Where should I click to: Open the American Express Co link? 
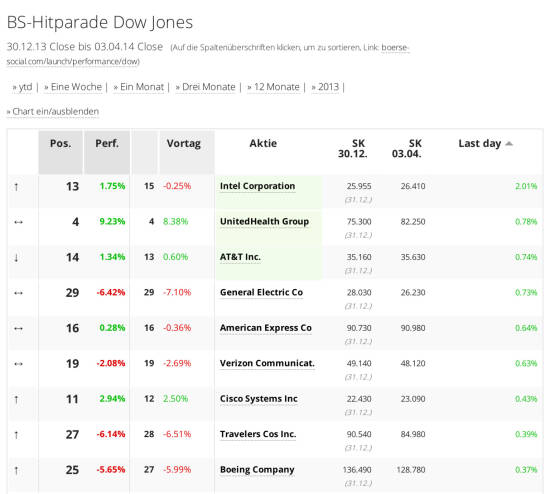266,328
